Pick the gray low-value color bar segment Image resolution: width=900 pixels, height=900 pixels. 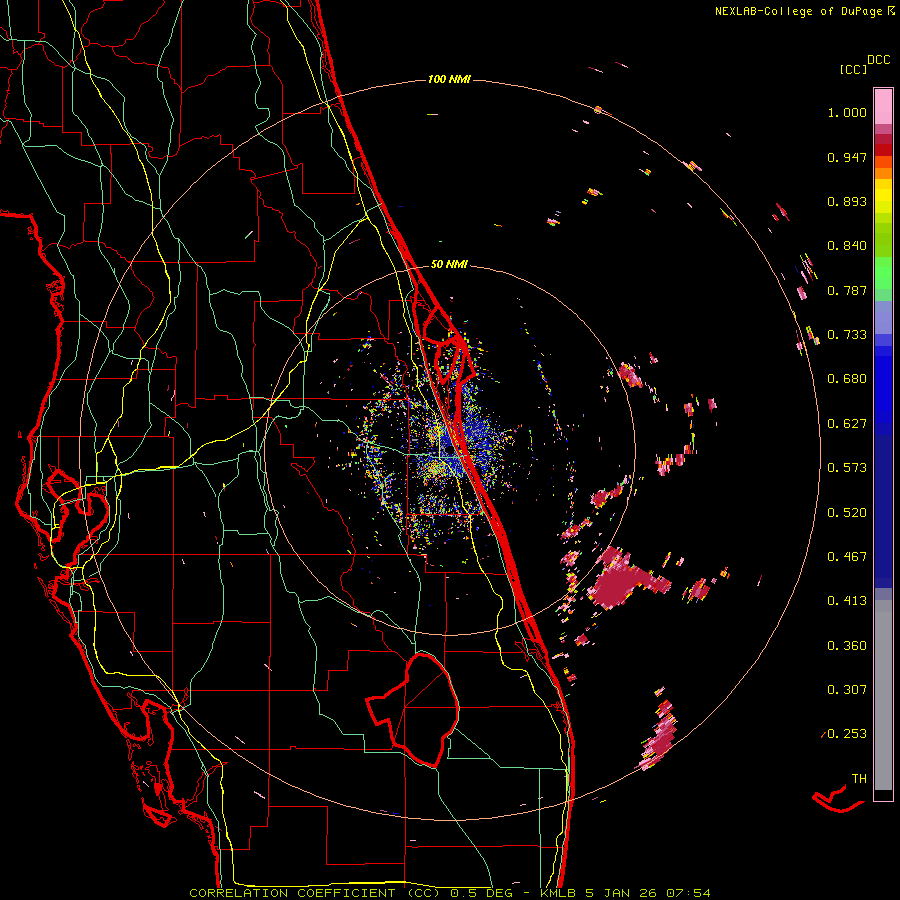point(883,695)
